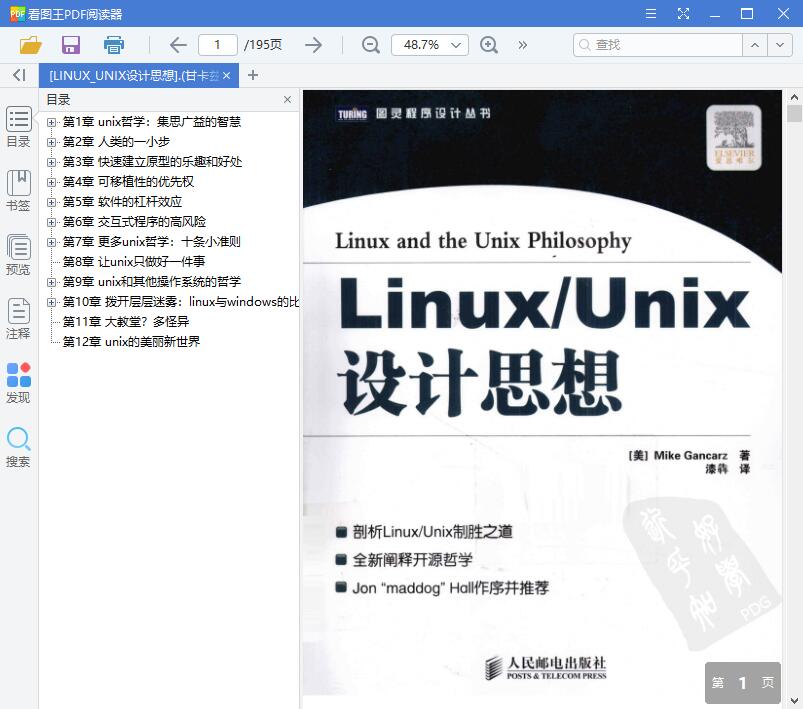Expand 第4章 可移植性的优先权 tree node
The image size is (803, 709).
click(x=51, y=182)
